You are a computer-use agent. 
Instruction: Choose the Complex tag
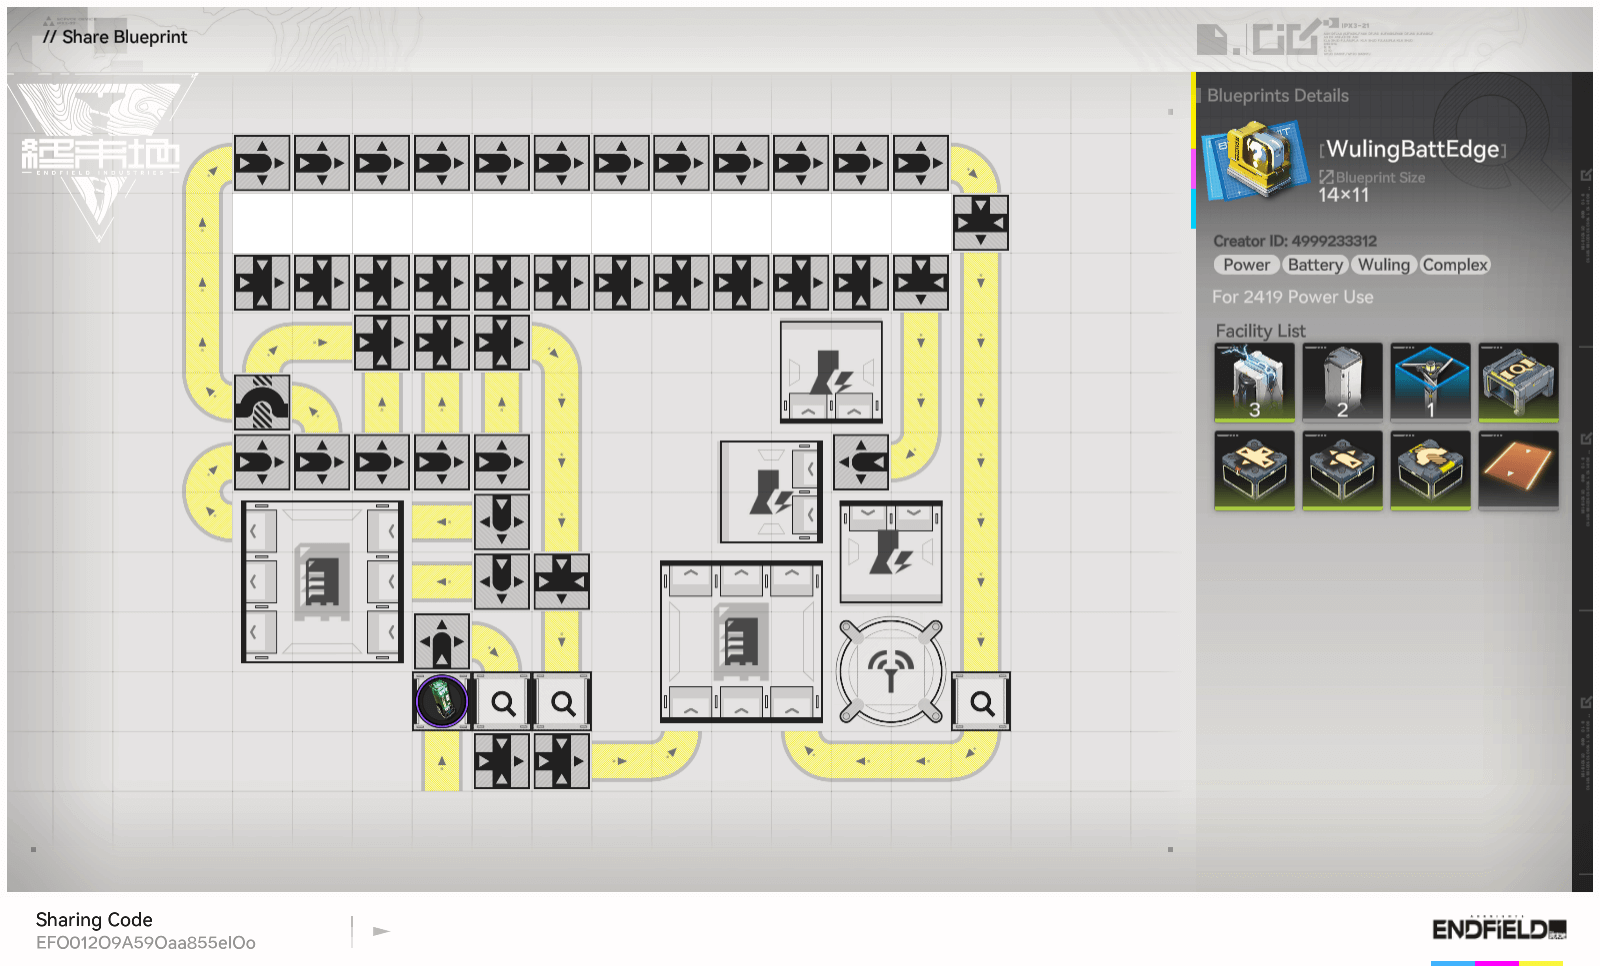(1455, 265)
